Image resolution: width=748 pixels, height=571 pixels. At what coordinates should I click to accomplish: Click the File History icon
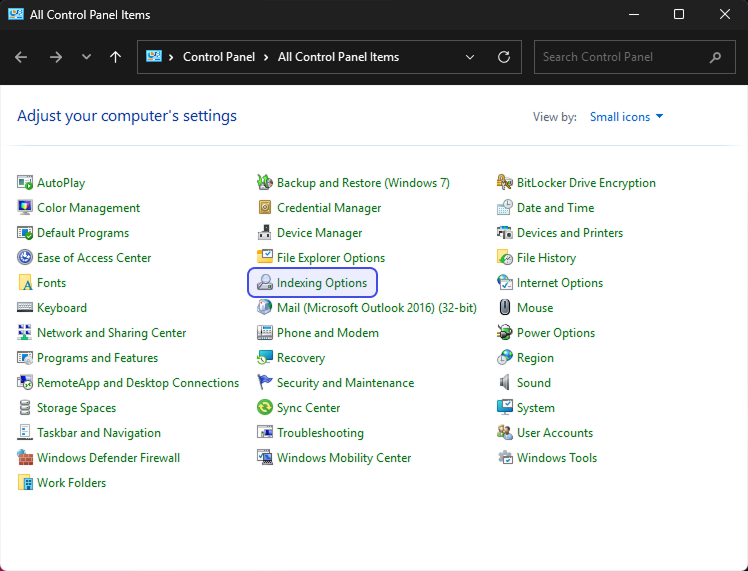coord(505,258)
